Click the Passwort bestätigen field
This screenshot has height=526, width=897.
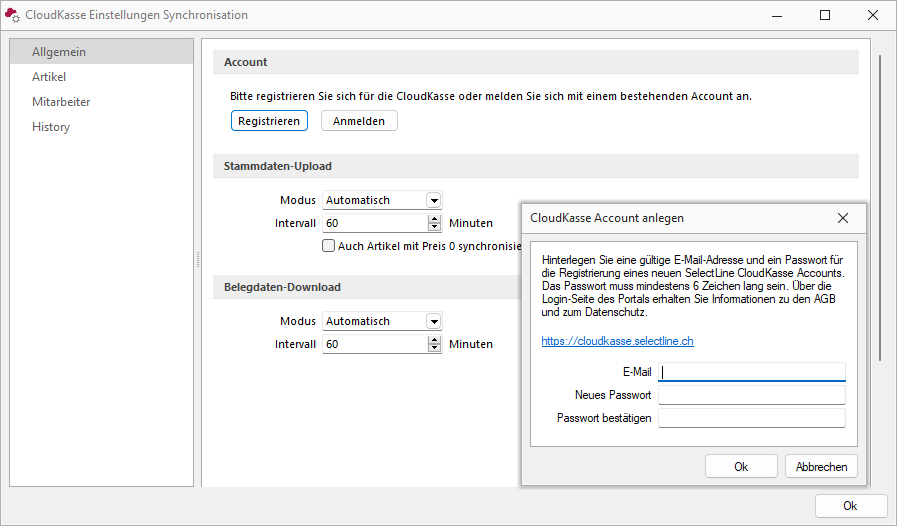752,418
